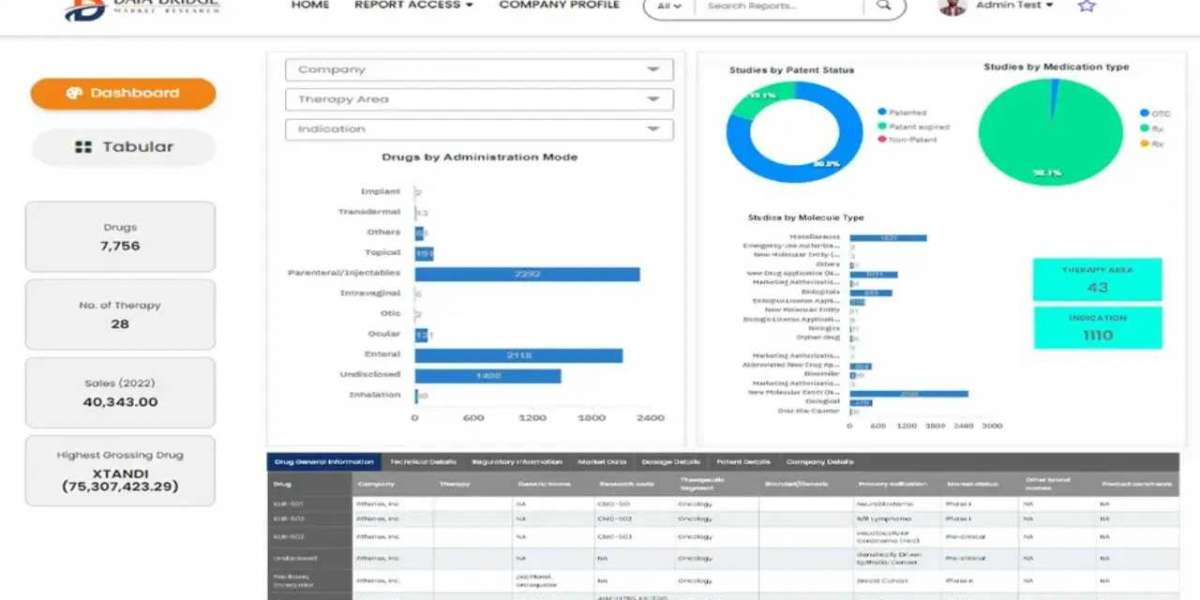The width and height of the screenshot is (1200, 600).
Task: Open the All search filter dropdown
Action: [670, 6]
